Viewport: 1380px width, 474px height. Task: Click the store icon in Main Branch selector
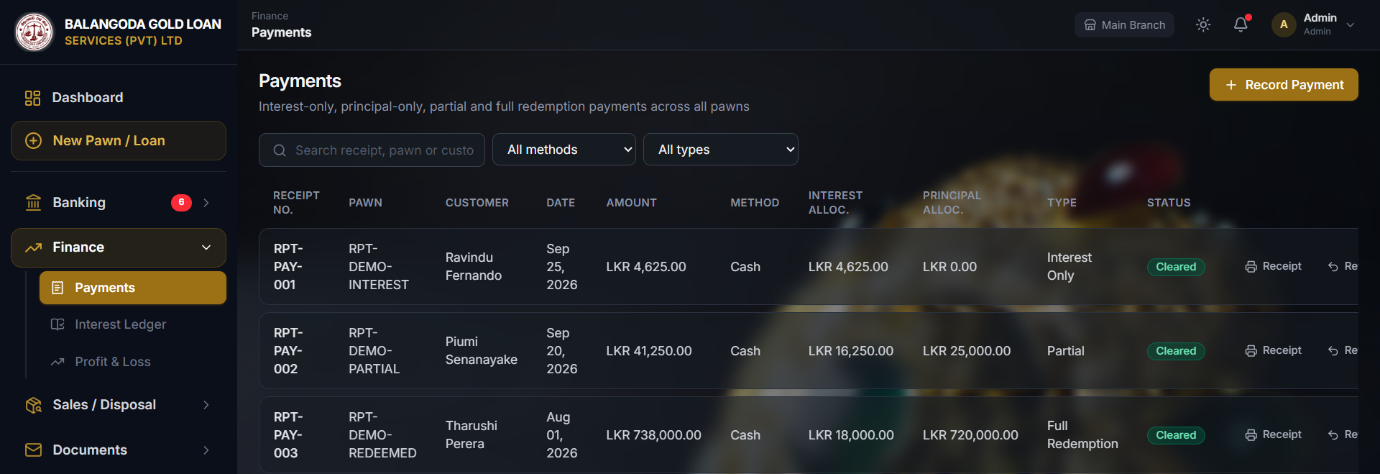(x=1090, y=25)
